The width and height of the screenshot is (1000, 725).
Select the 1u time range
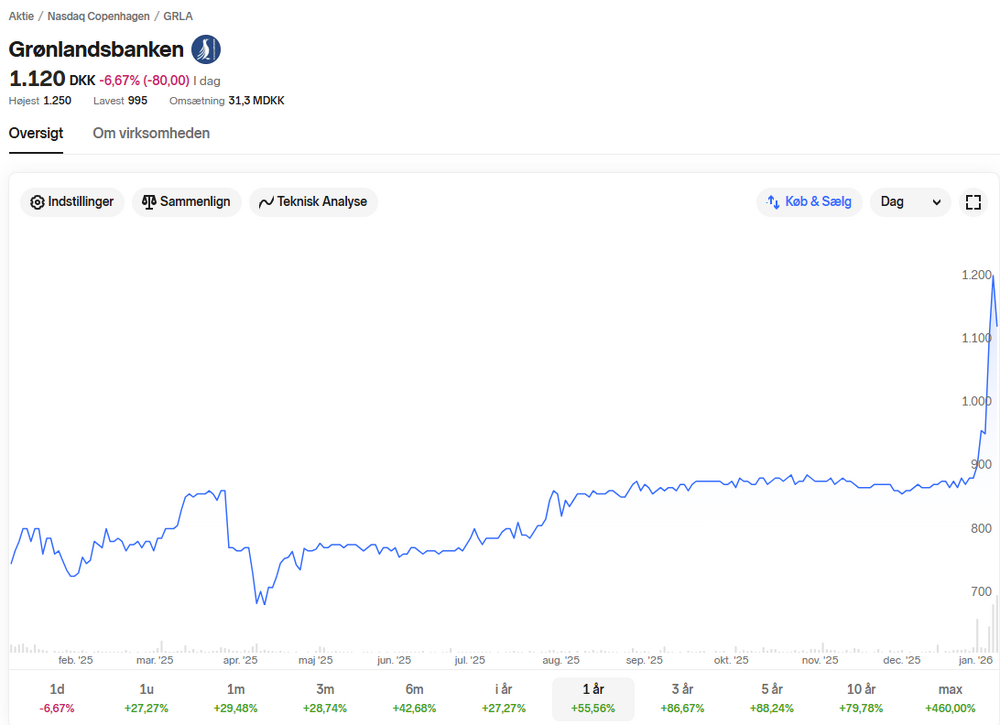(x=146, y=698)
